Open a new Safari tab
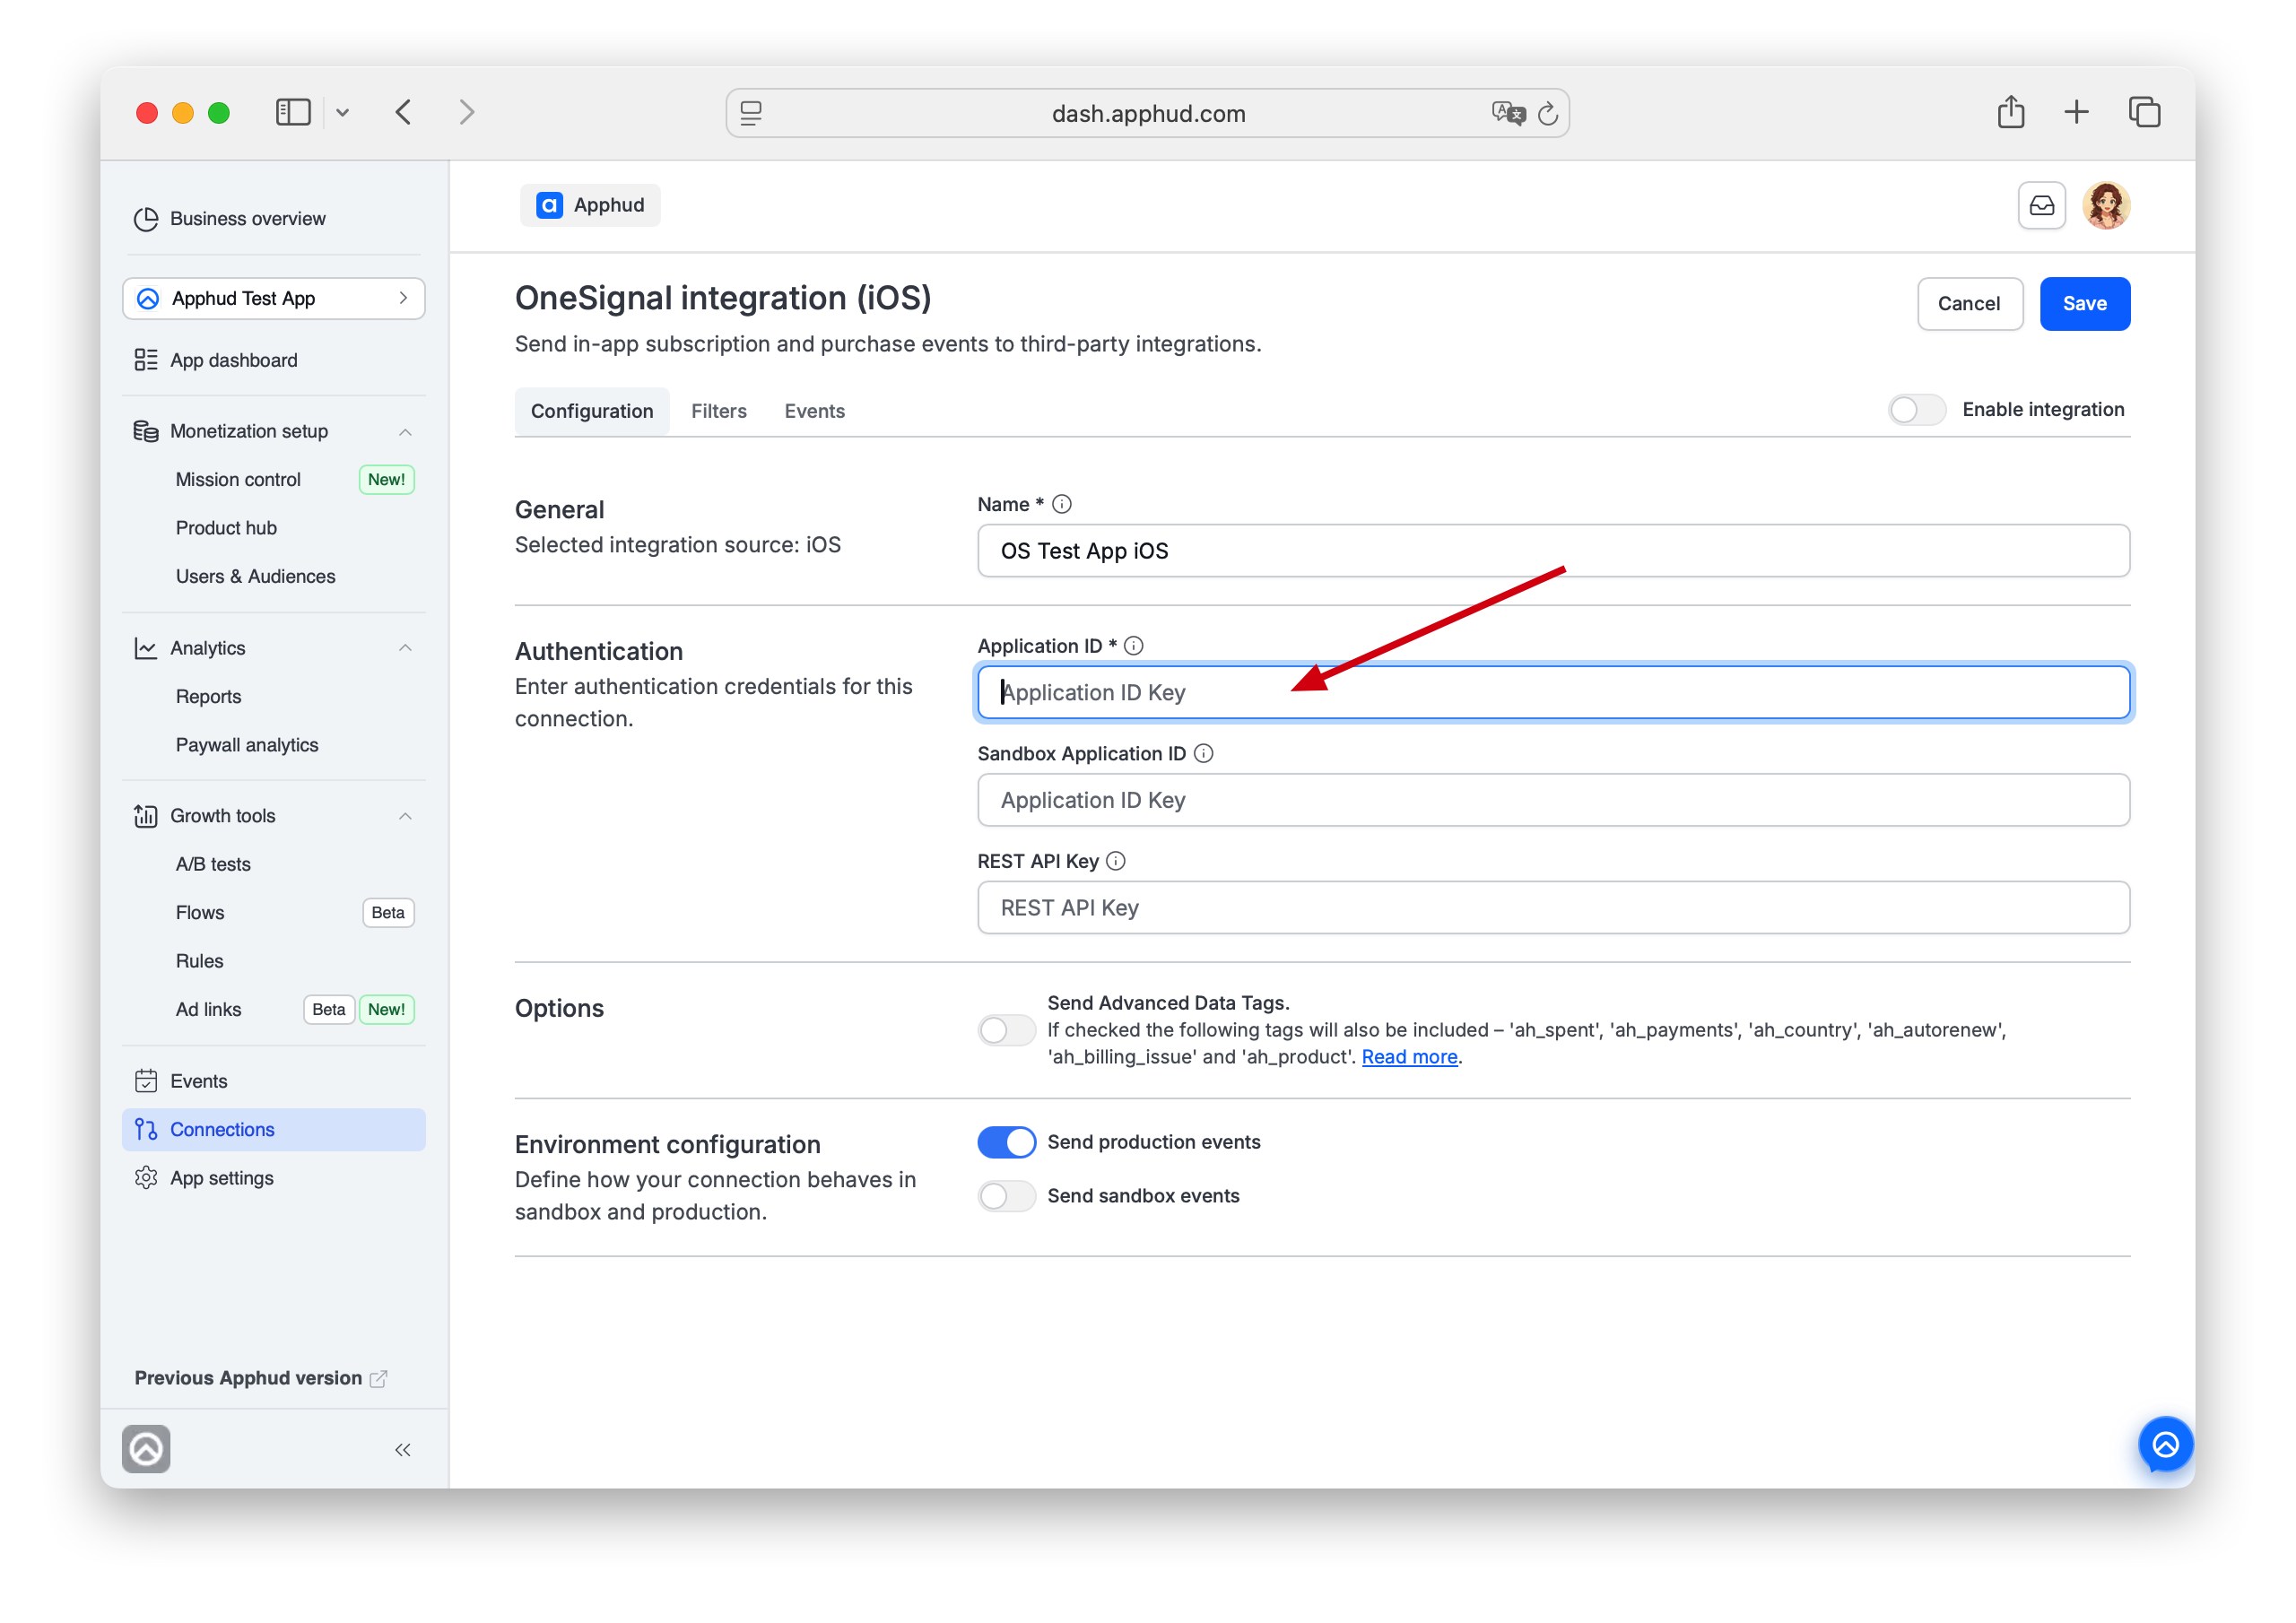Screen dimensions: 2296x1623 [x=2076, y=112]
